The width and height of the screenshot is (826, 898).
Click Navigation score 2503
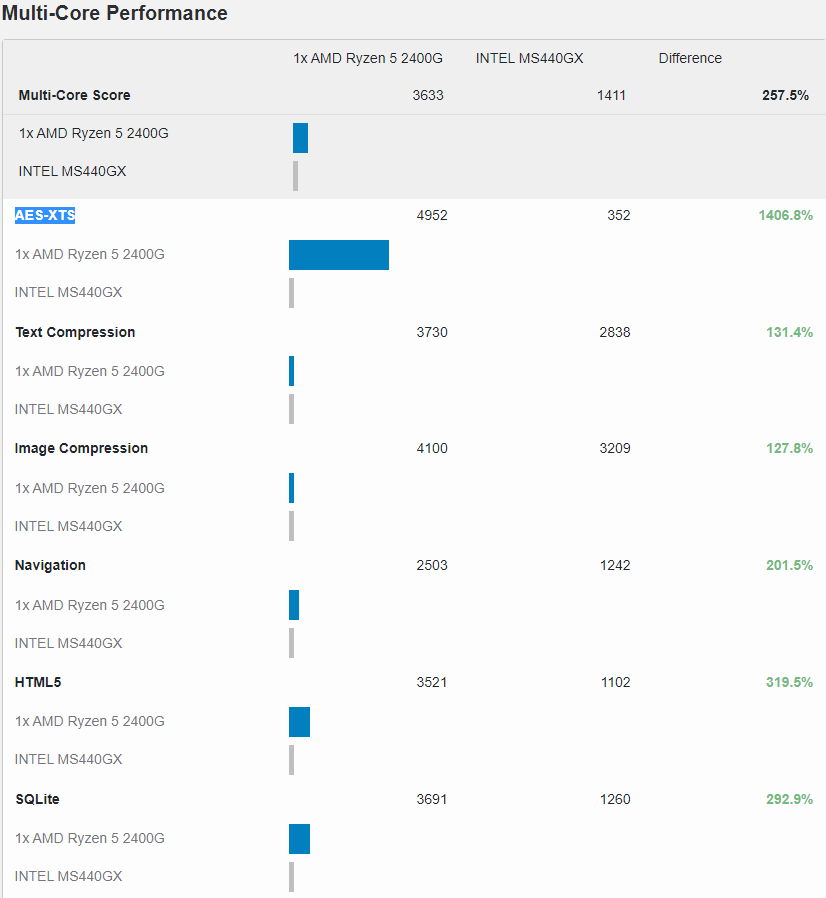(431, 565)
